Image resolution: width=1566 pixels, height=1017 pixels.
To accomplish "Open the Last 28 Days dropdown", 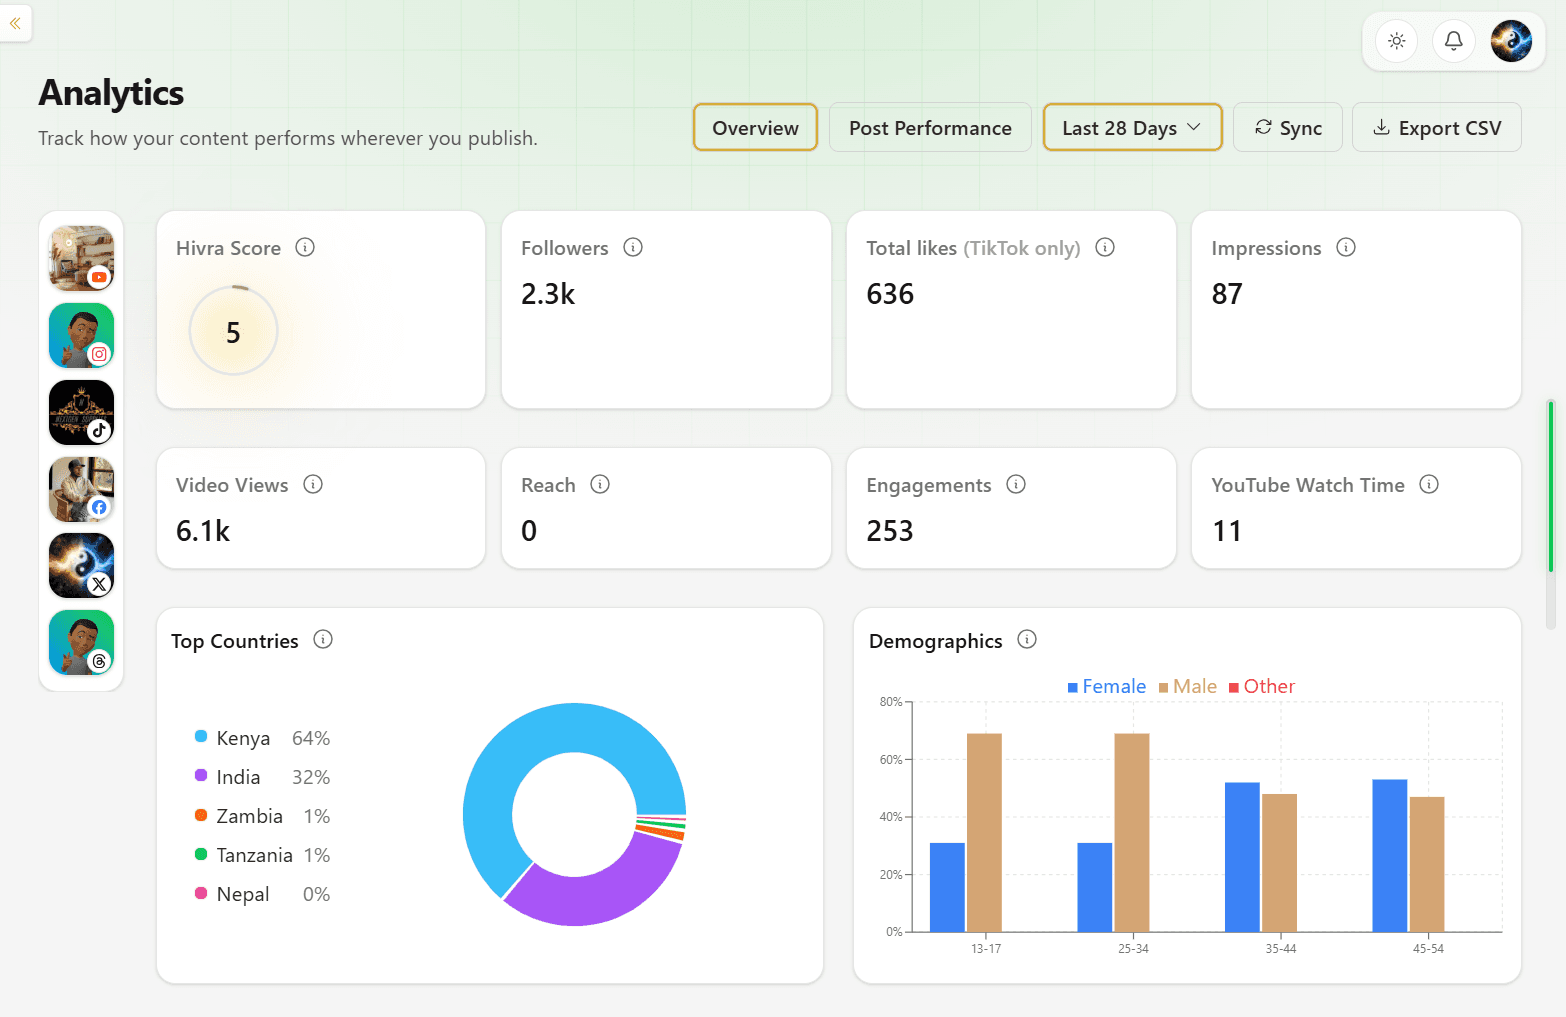I will (1132, 128).
